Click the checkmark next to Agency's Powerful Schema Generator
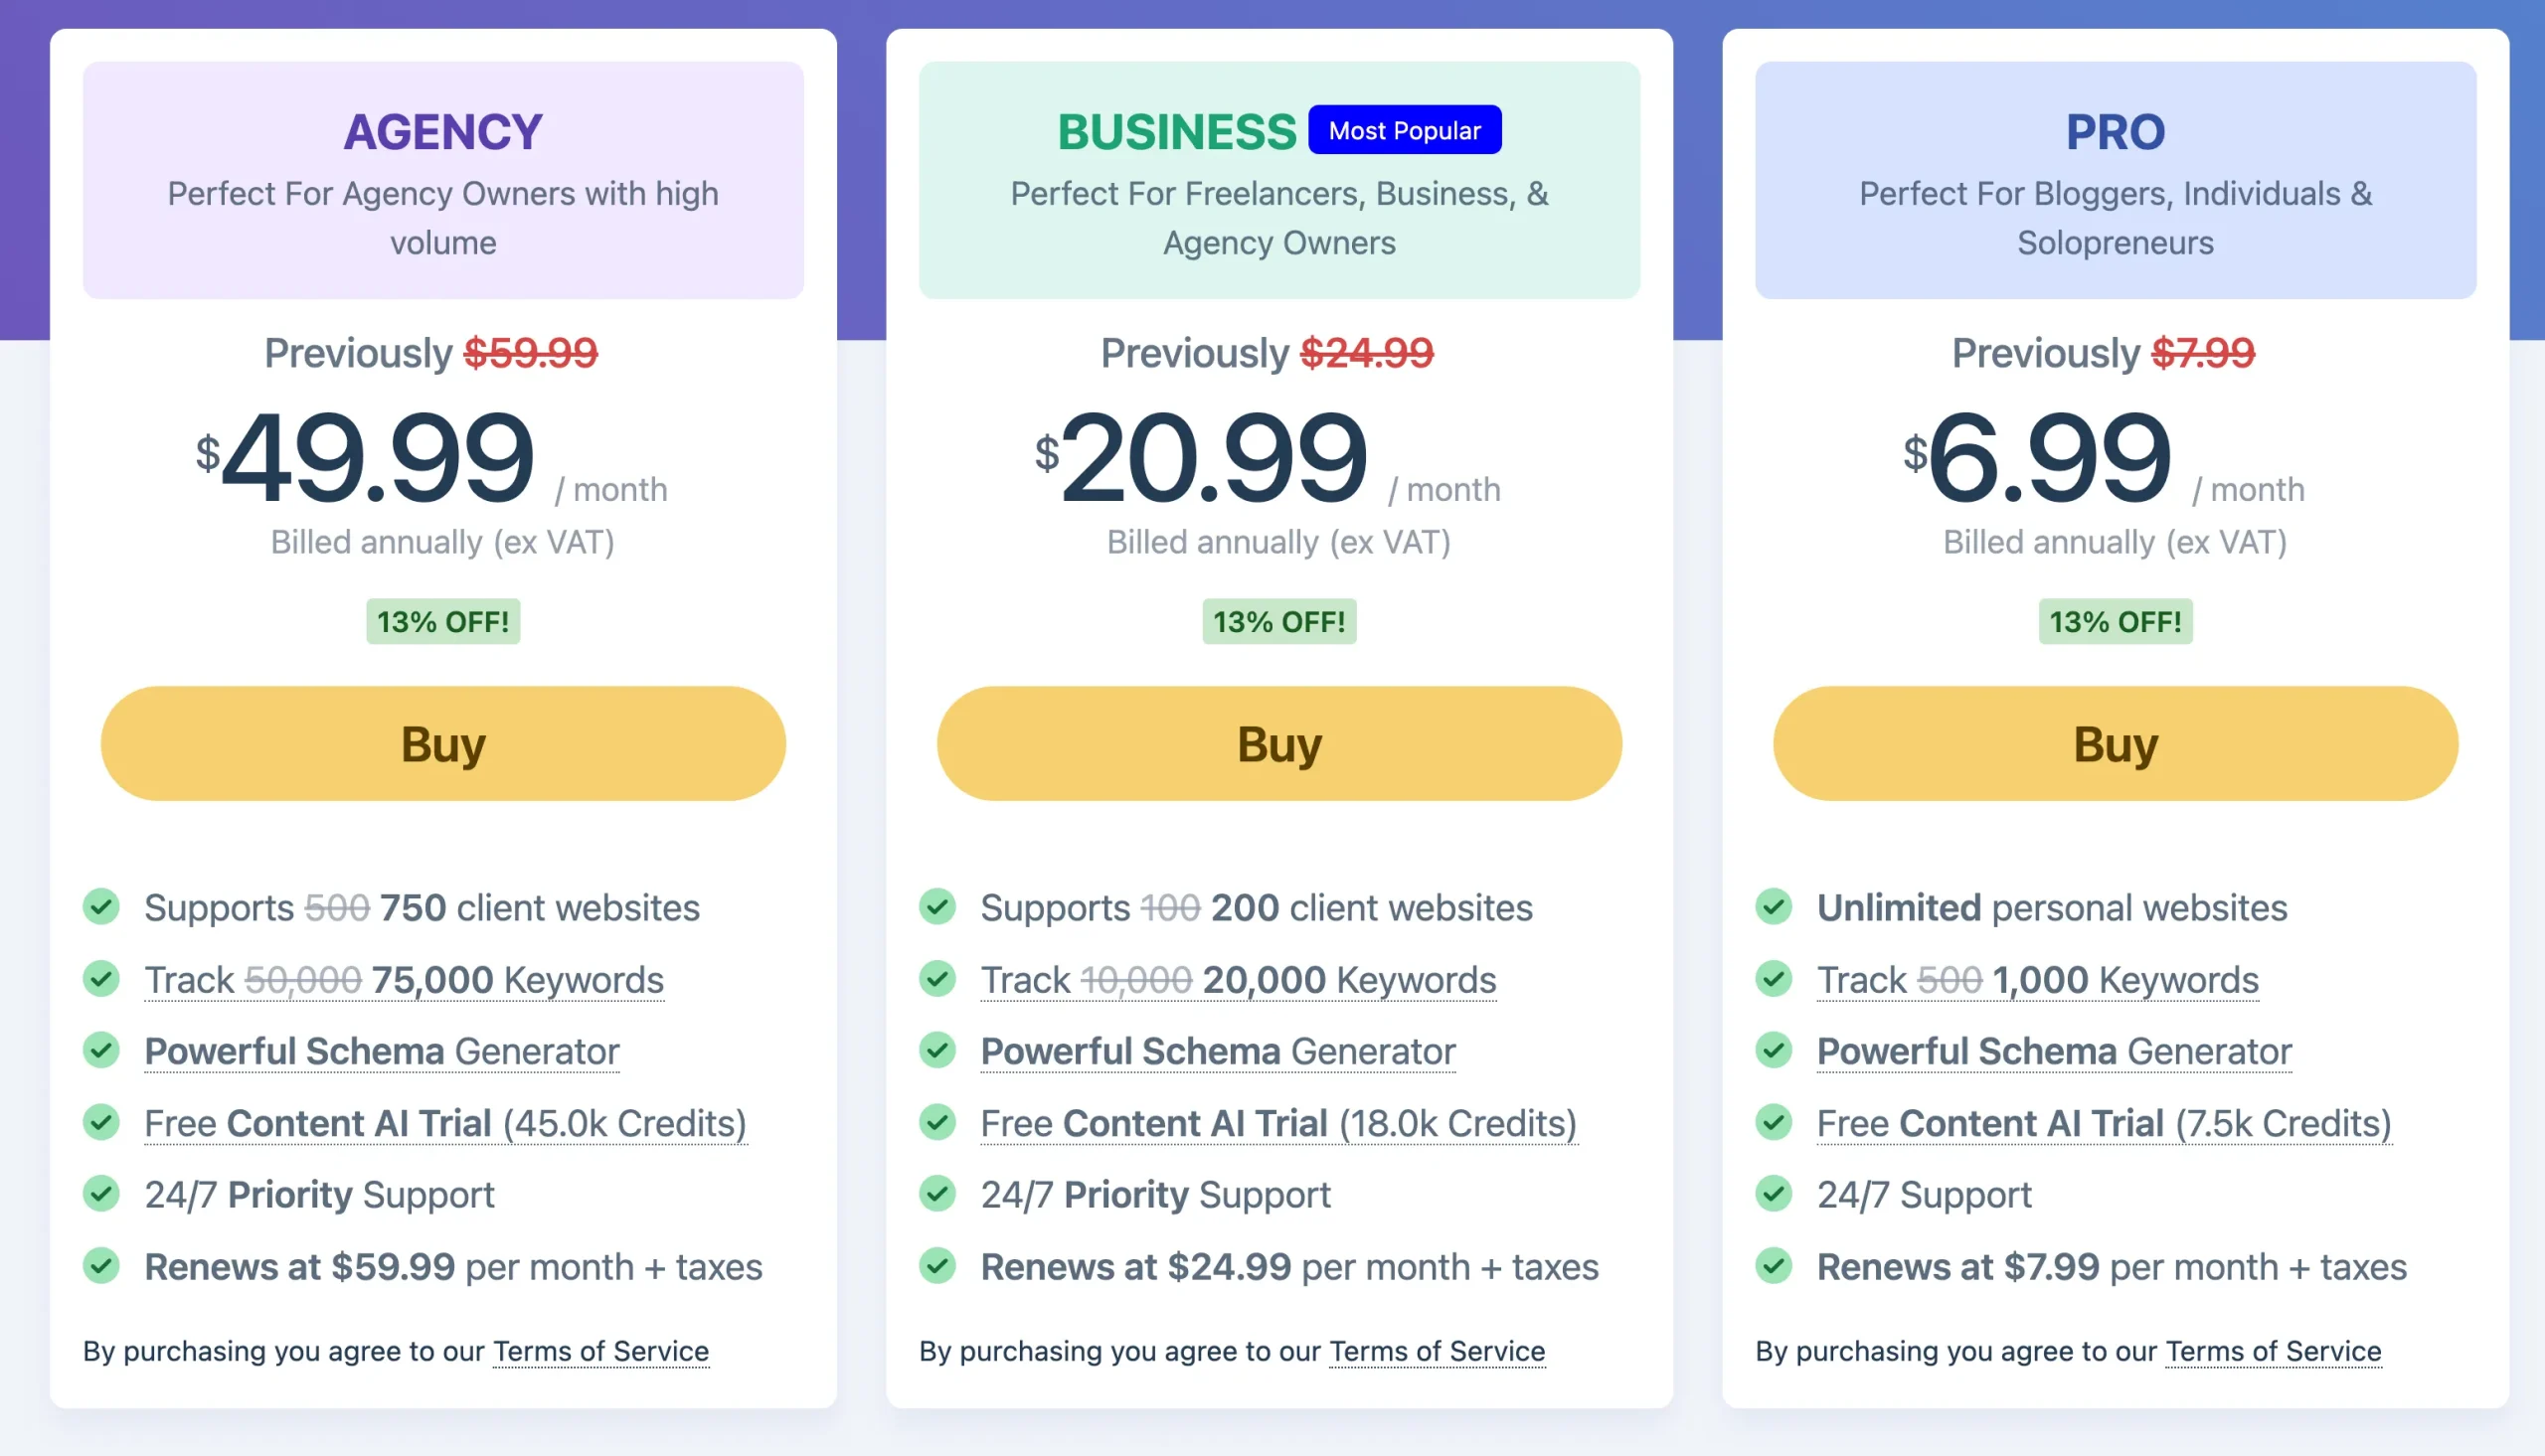The image size is (2545, 1456). point(101,1051)
